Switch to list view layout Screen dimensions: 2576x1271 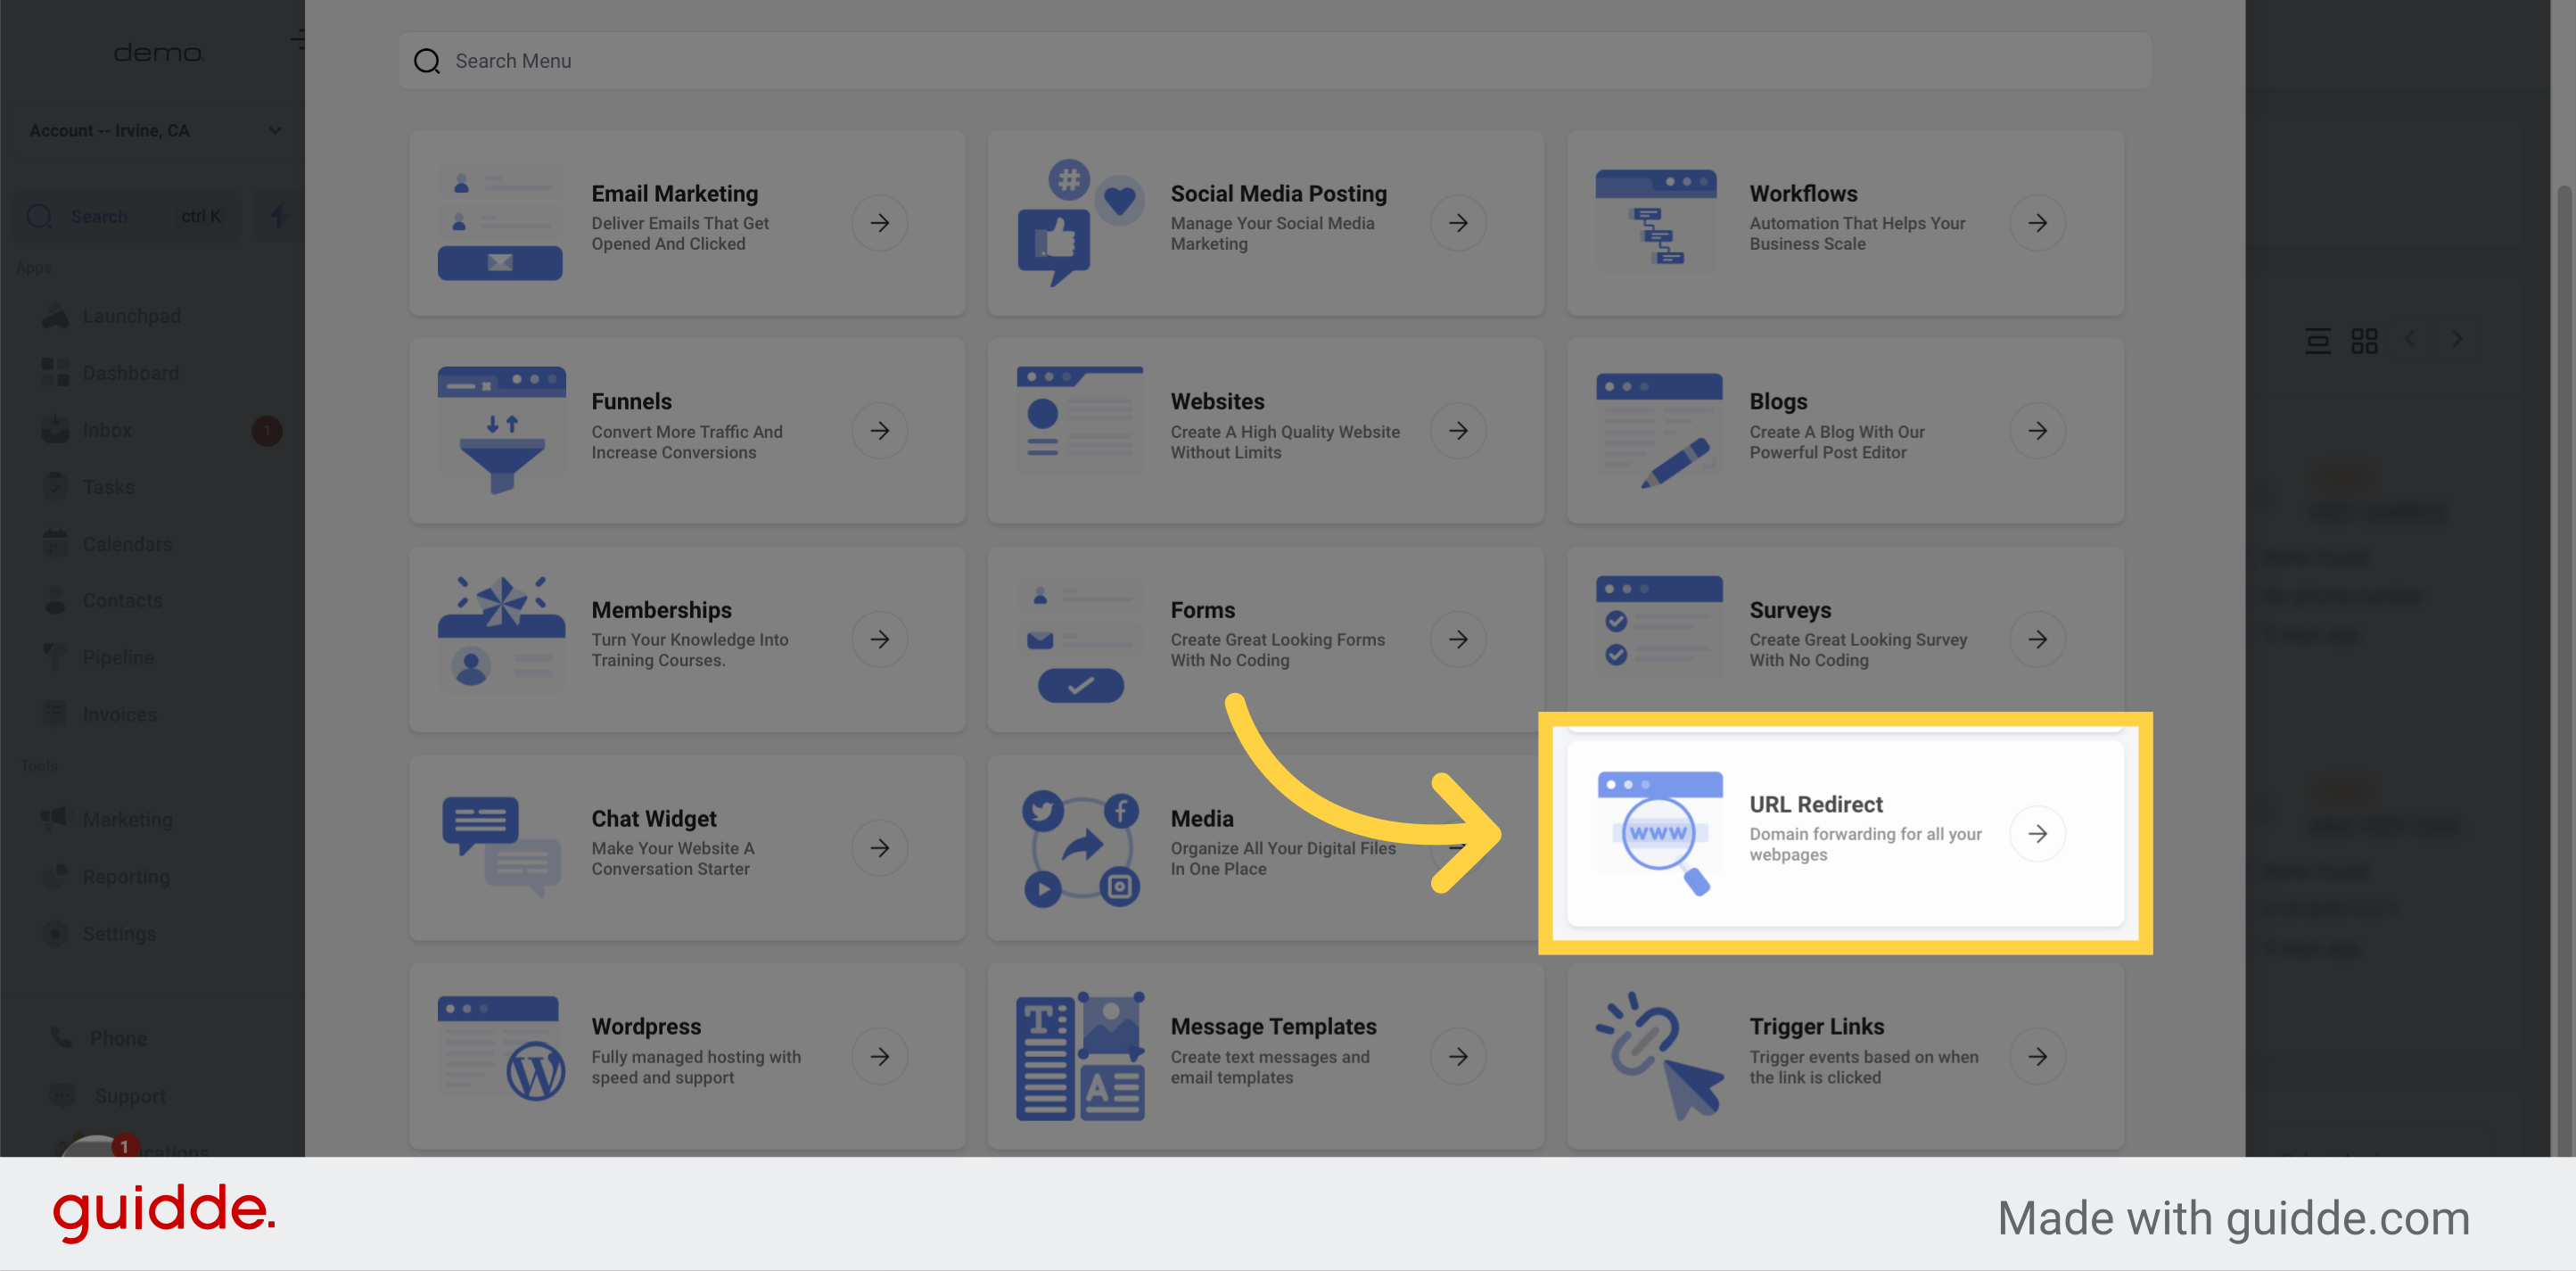click(x=2318, y=340)
